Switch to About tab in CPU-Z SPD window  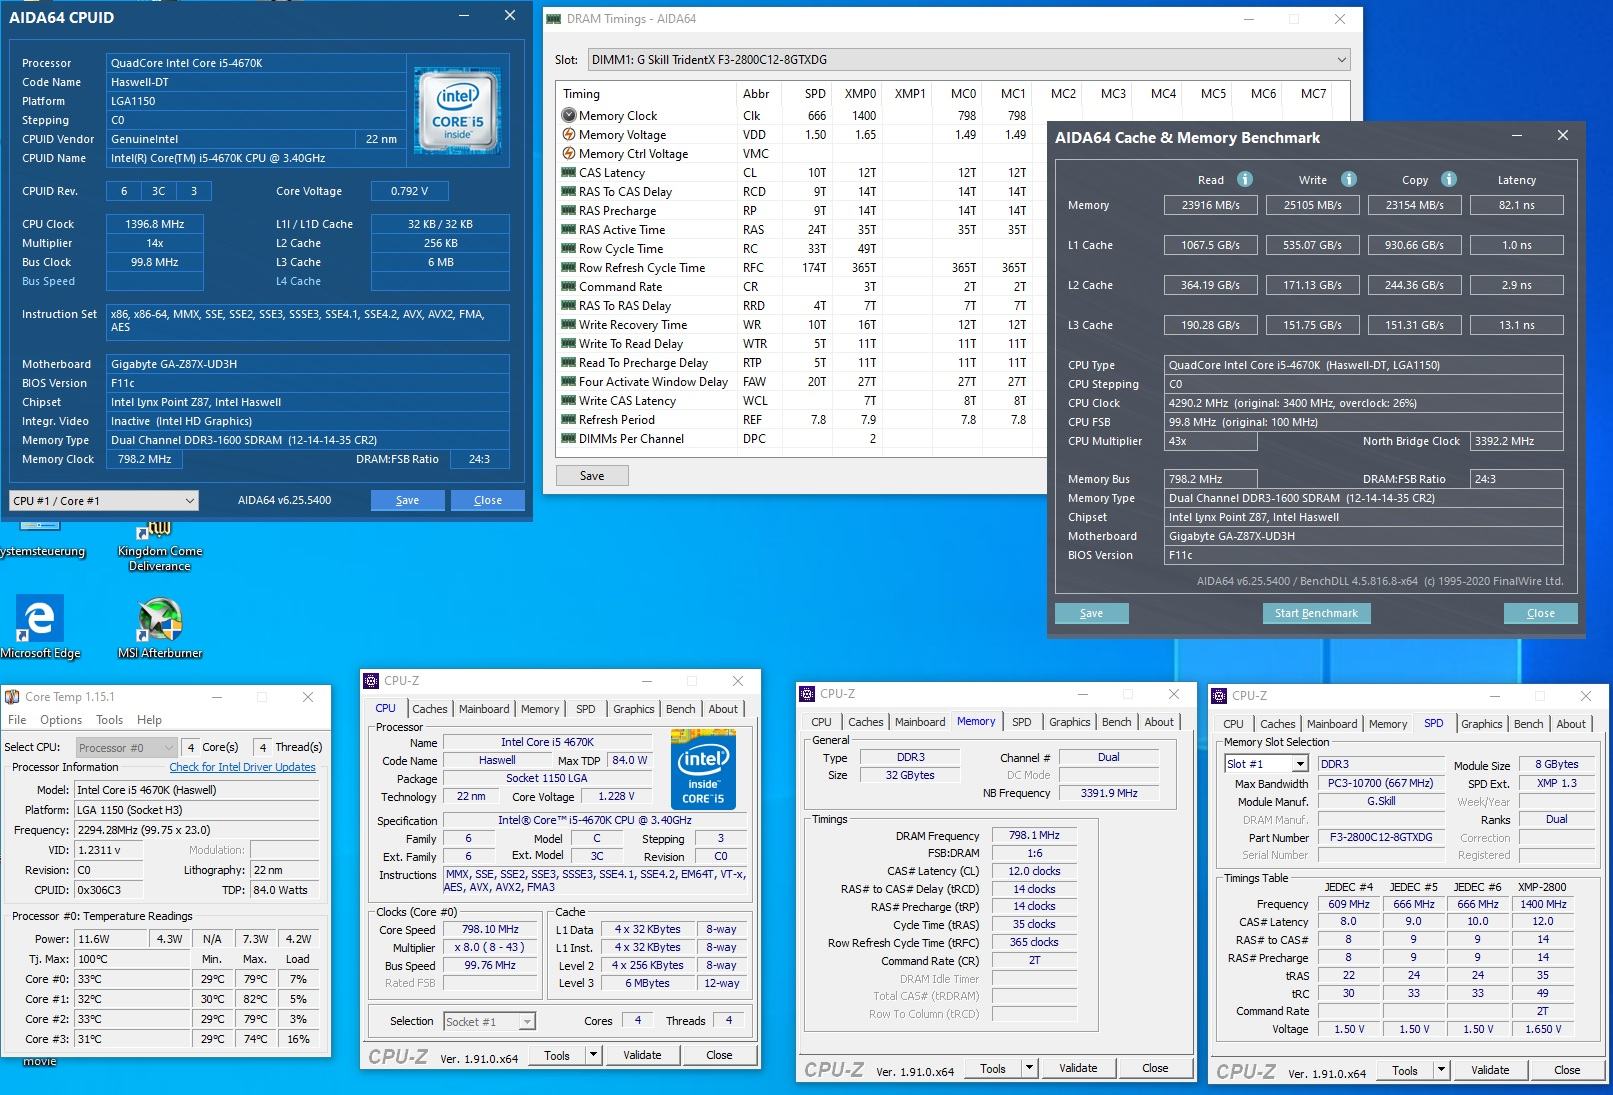click(x=1571, y=724)
